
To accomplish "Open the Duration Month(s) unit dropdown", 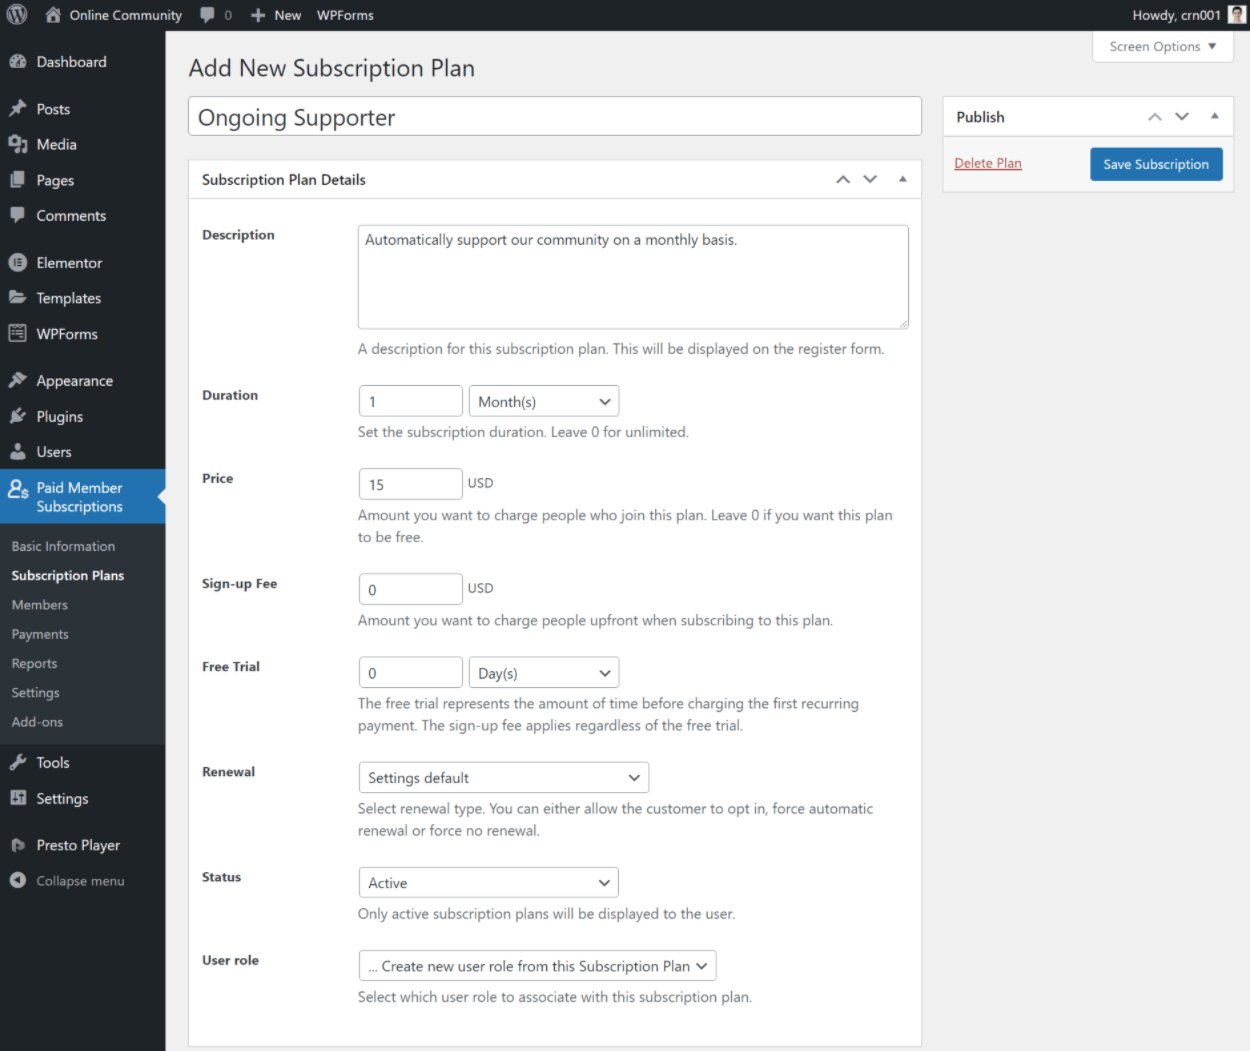I will tap(544, 401).
